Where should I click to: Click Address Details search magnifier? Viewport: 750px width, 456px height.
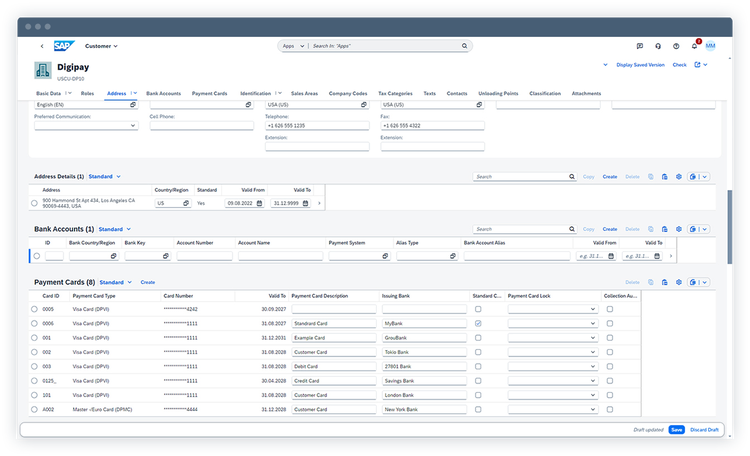coord(572,177)
